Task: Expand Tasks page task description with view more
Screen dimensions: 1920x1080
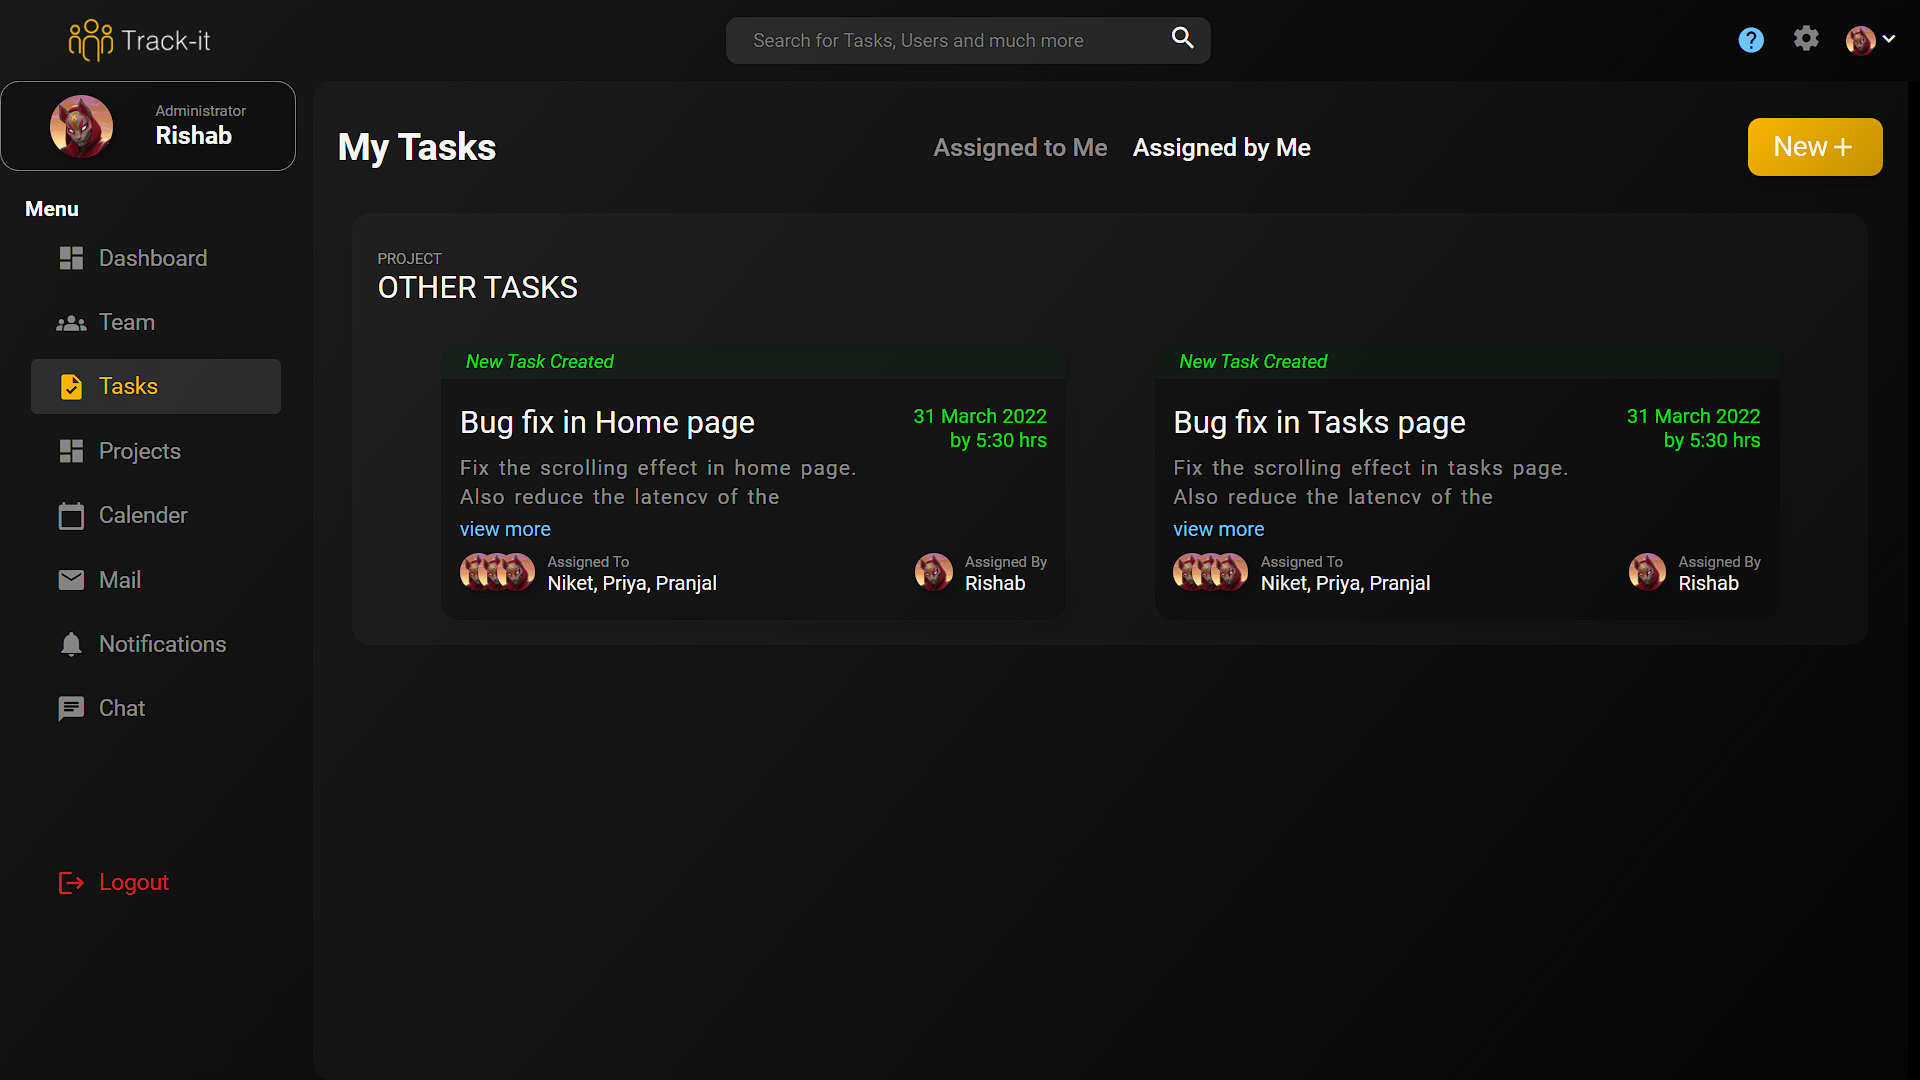Action: 1218,529
